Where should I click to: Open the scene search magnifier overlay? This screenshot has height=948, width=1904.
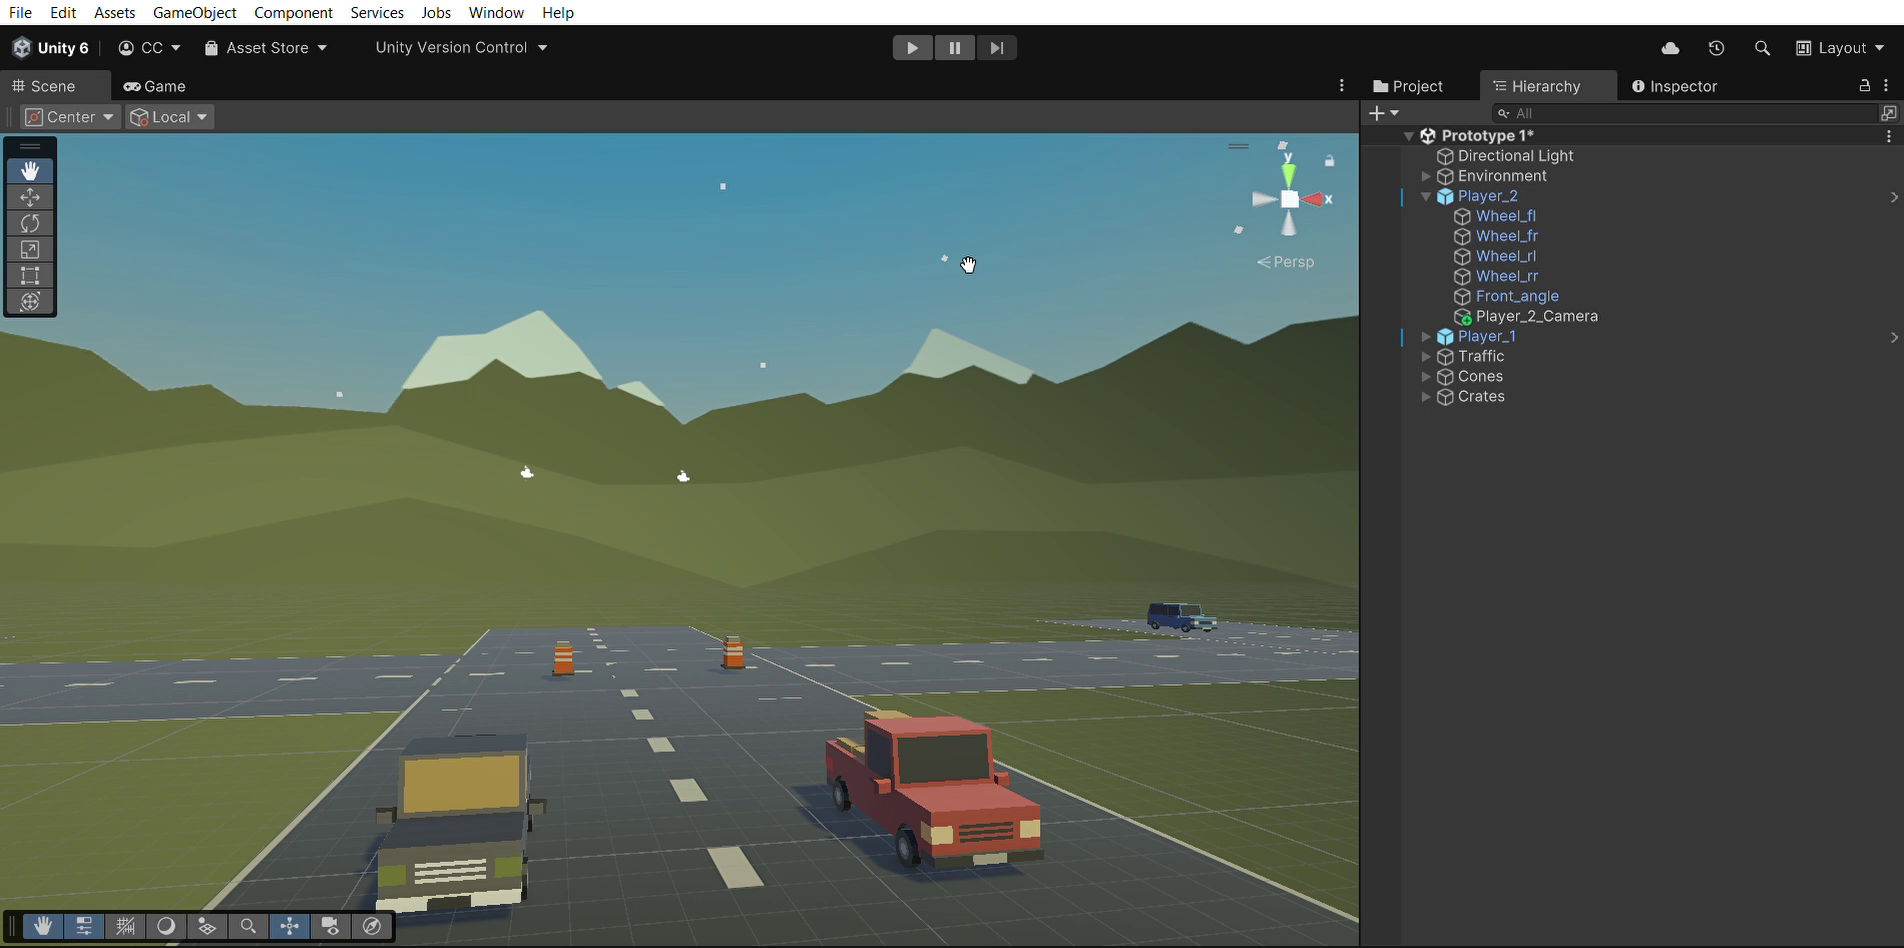(248, 926)
